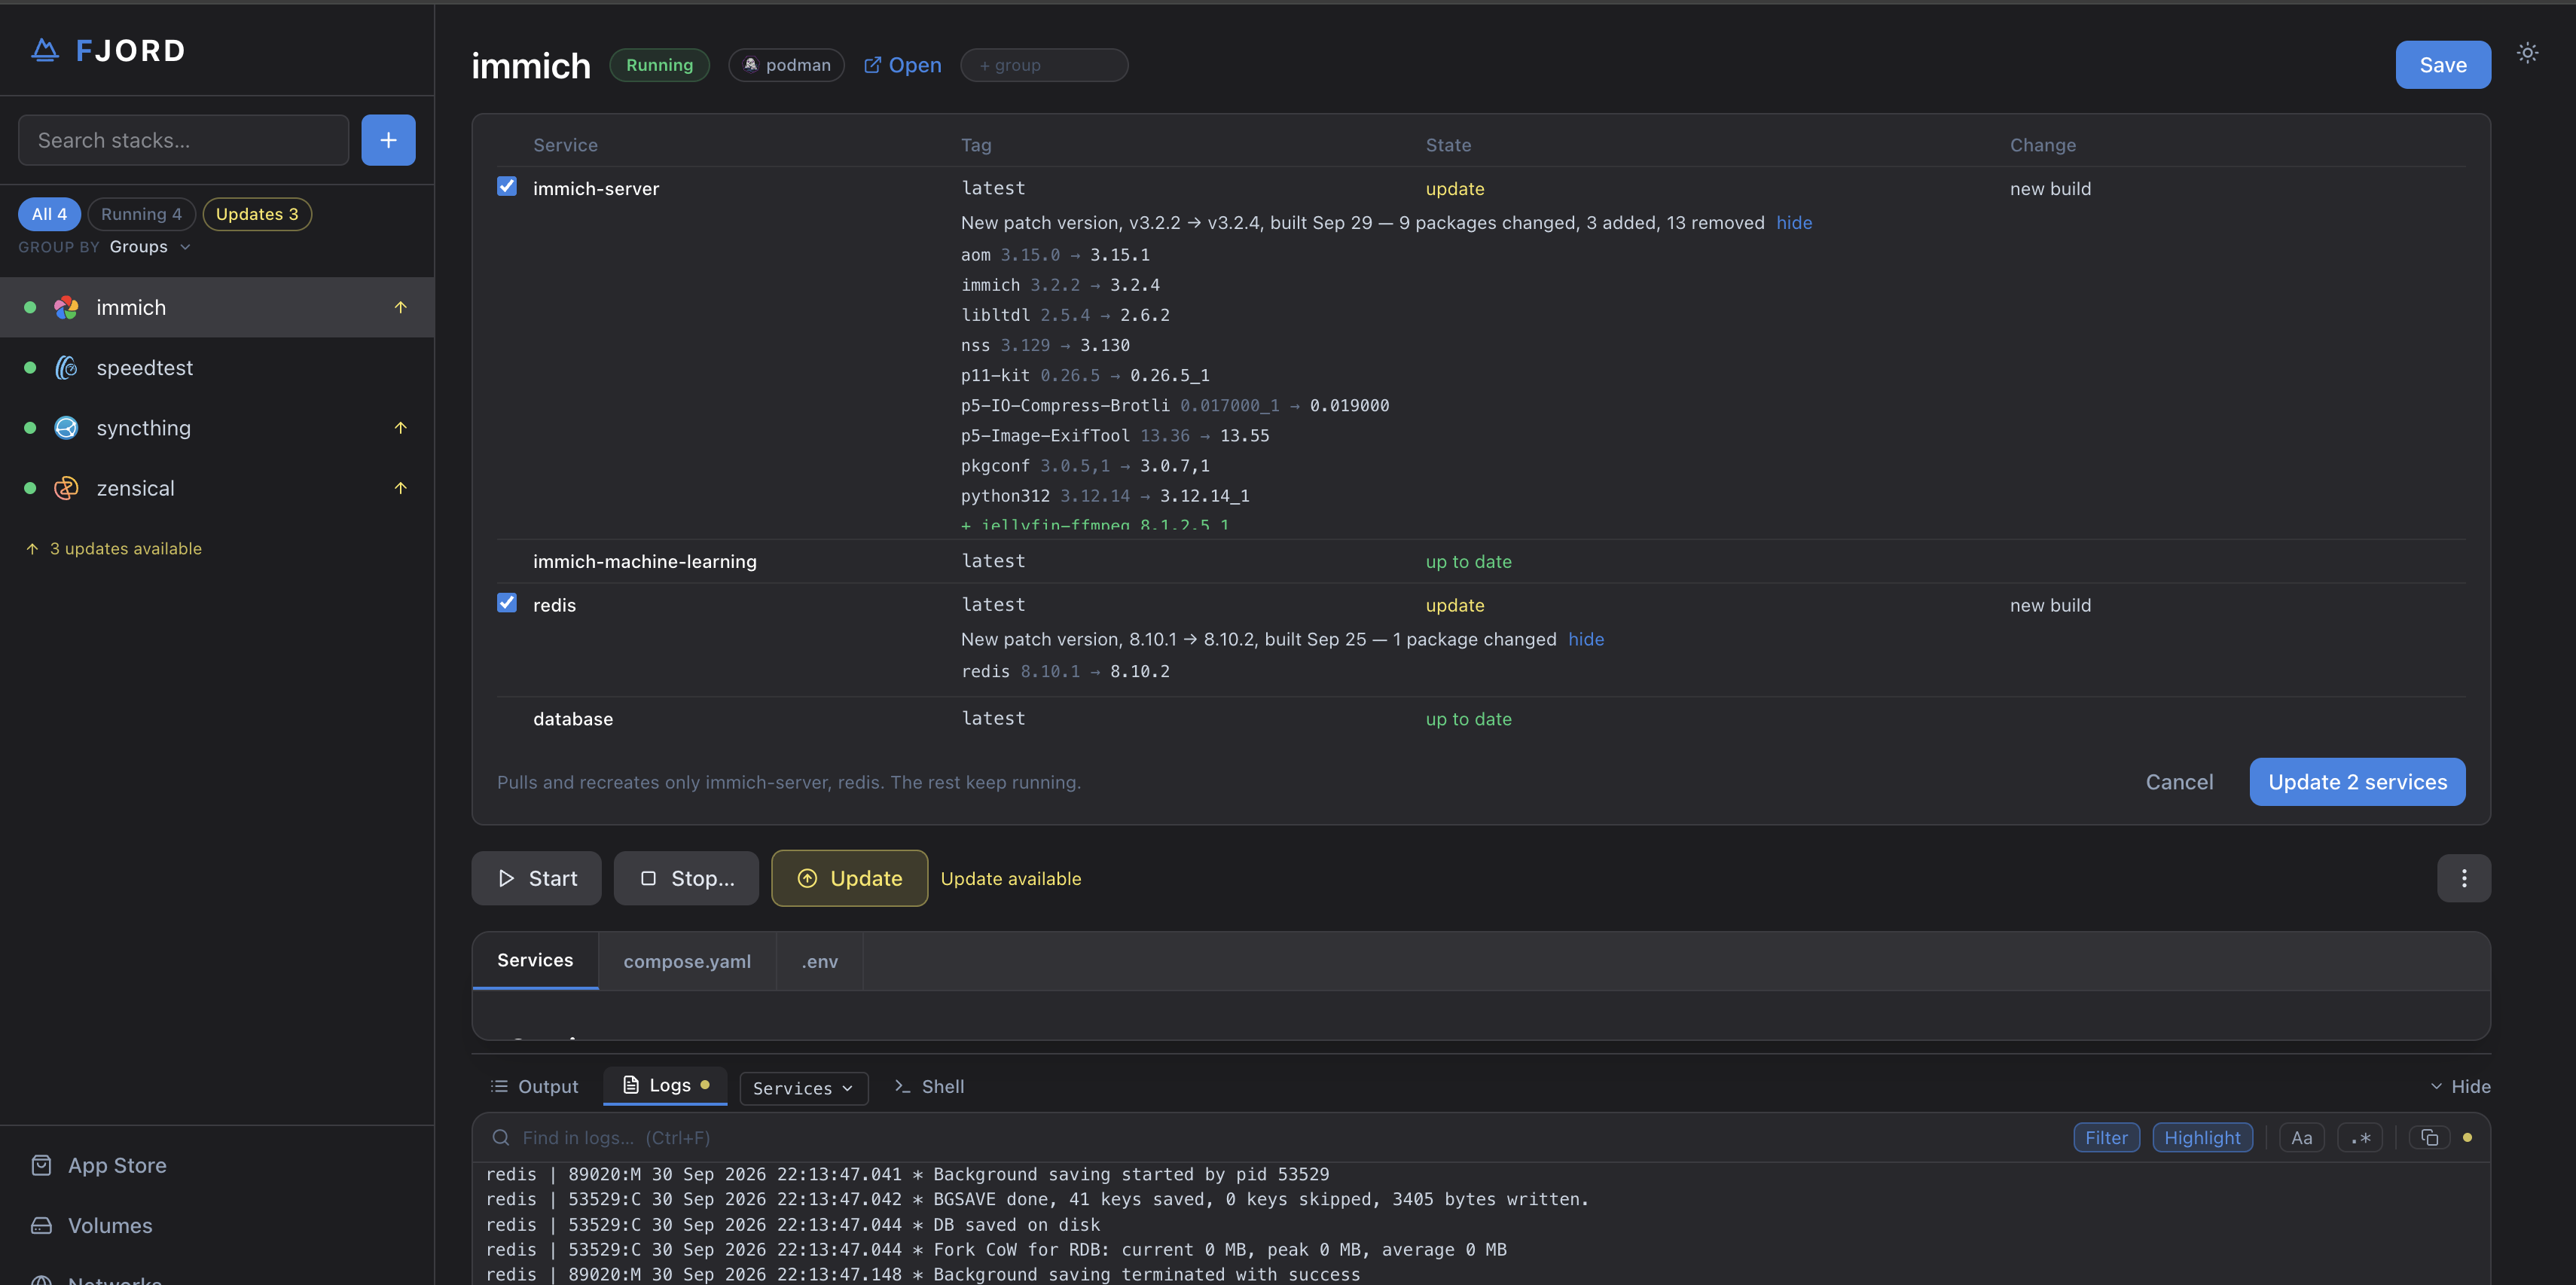Click the Fjord logo icon
Viewport: 2576px width, 1285px height.
click(x=45, y=50)
